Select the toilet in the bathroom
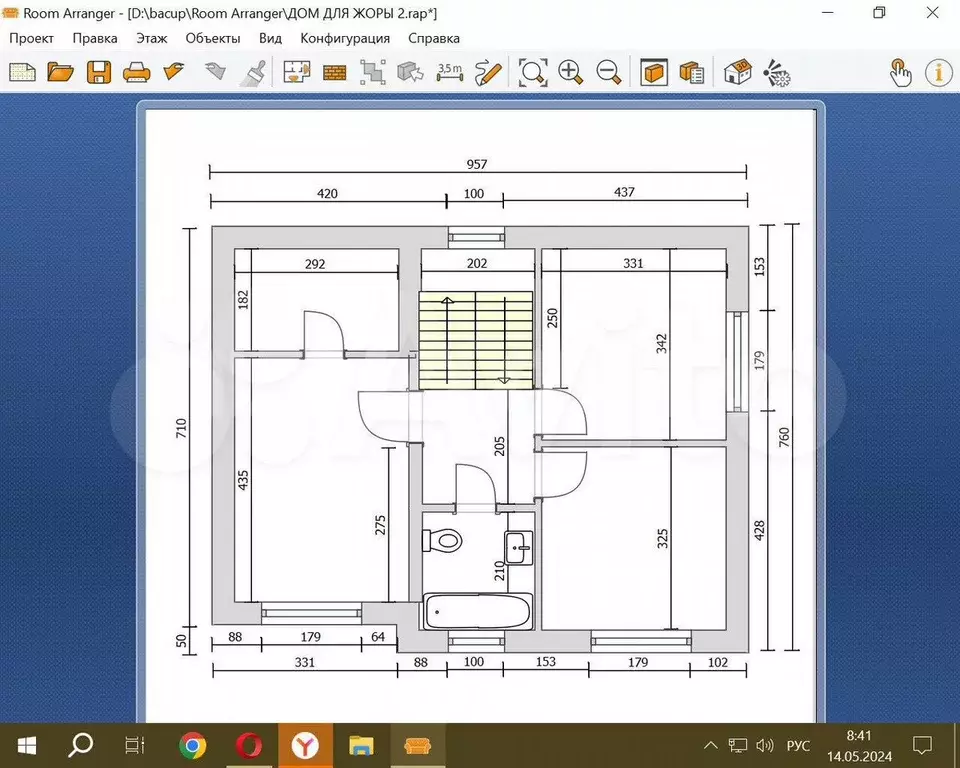 point(442,540)
